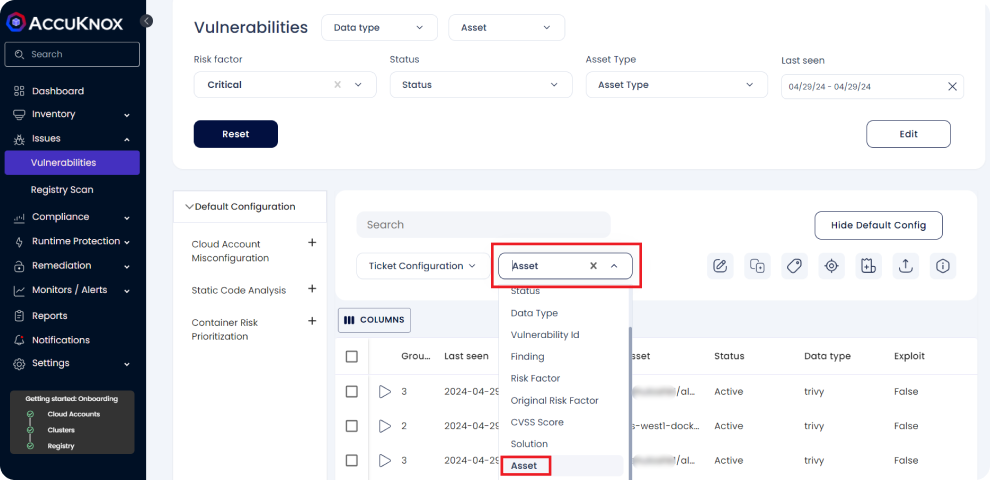The image size is (990, 480).
Task: Click the upload export icon
Action: tap(905, 265)
